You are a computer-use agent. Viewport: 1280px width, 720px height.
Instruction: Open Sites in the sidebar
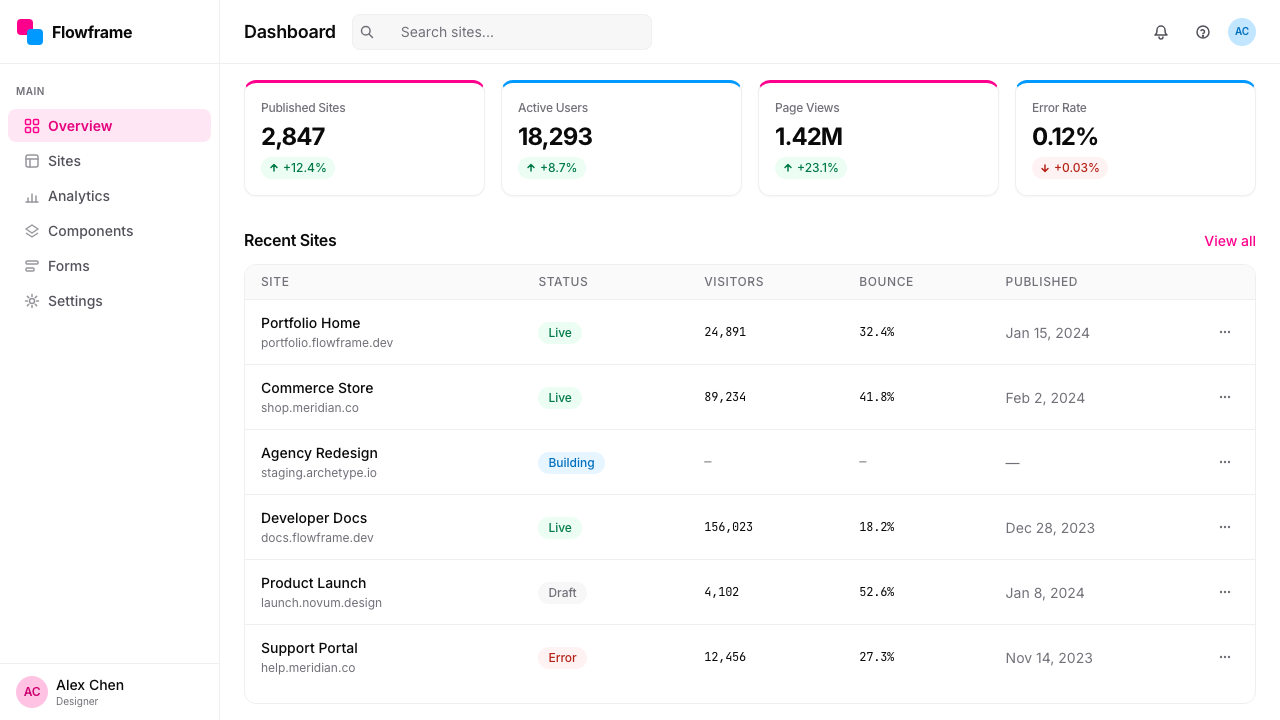click(110, 161)
